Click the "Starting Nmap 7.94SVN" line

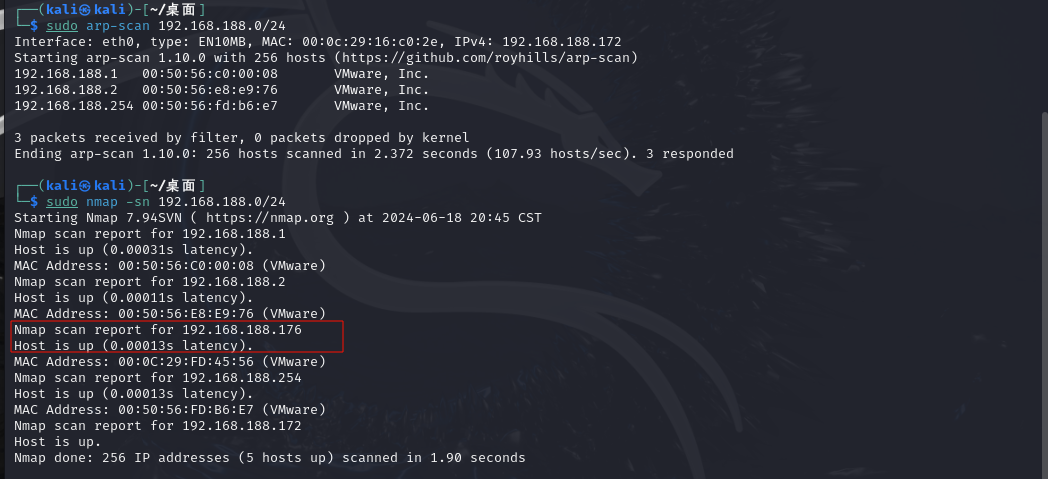277,218
